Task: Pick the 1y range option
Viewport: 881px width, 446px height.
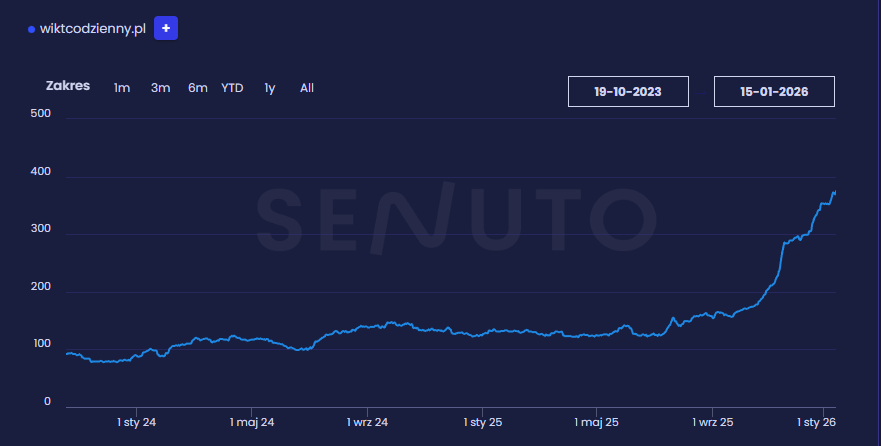Action: pos(270,88)
